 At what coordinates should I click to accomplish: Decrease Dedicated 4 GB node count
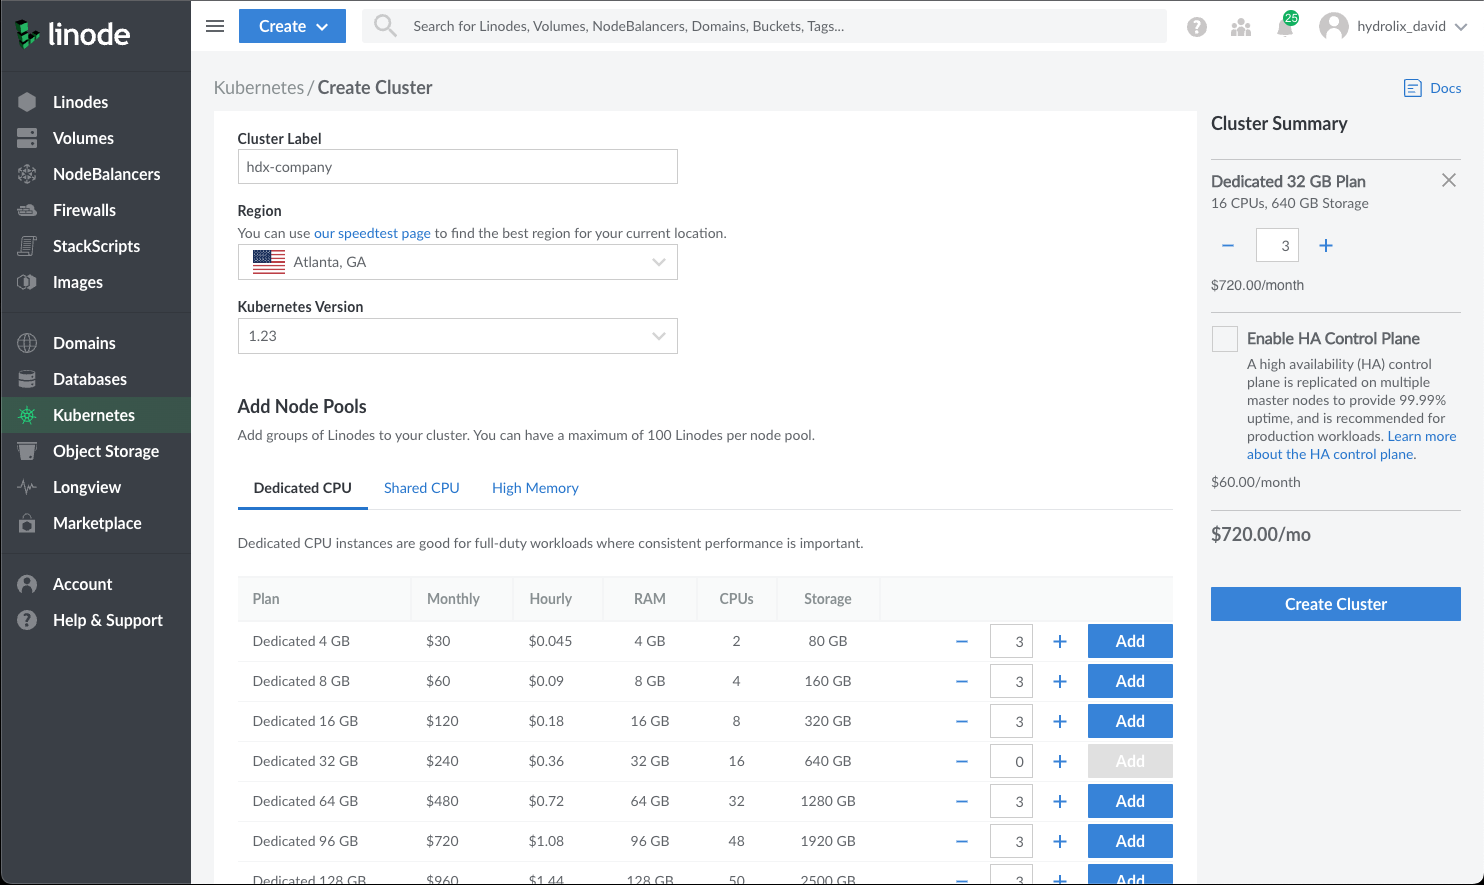(962, 642)
